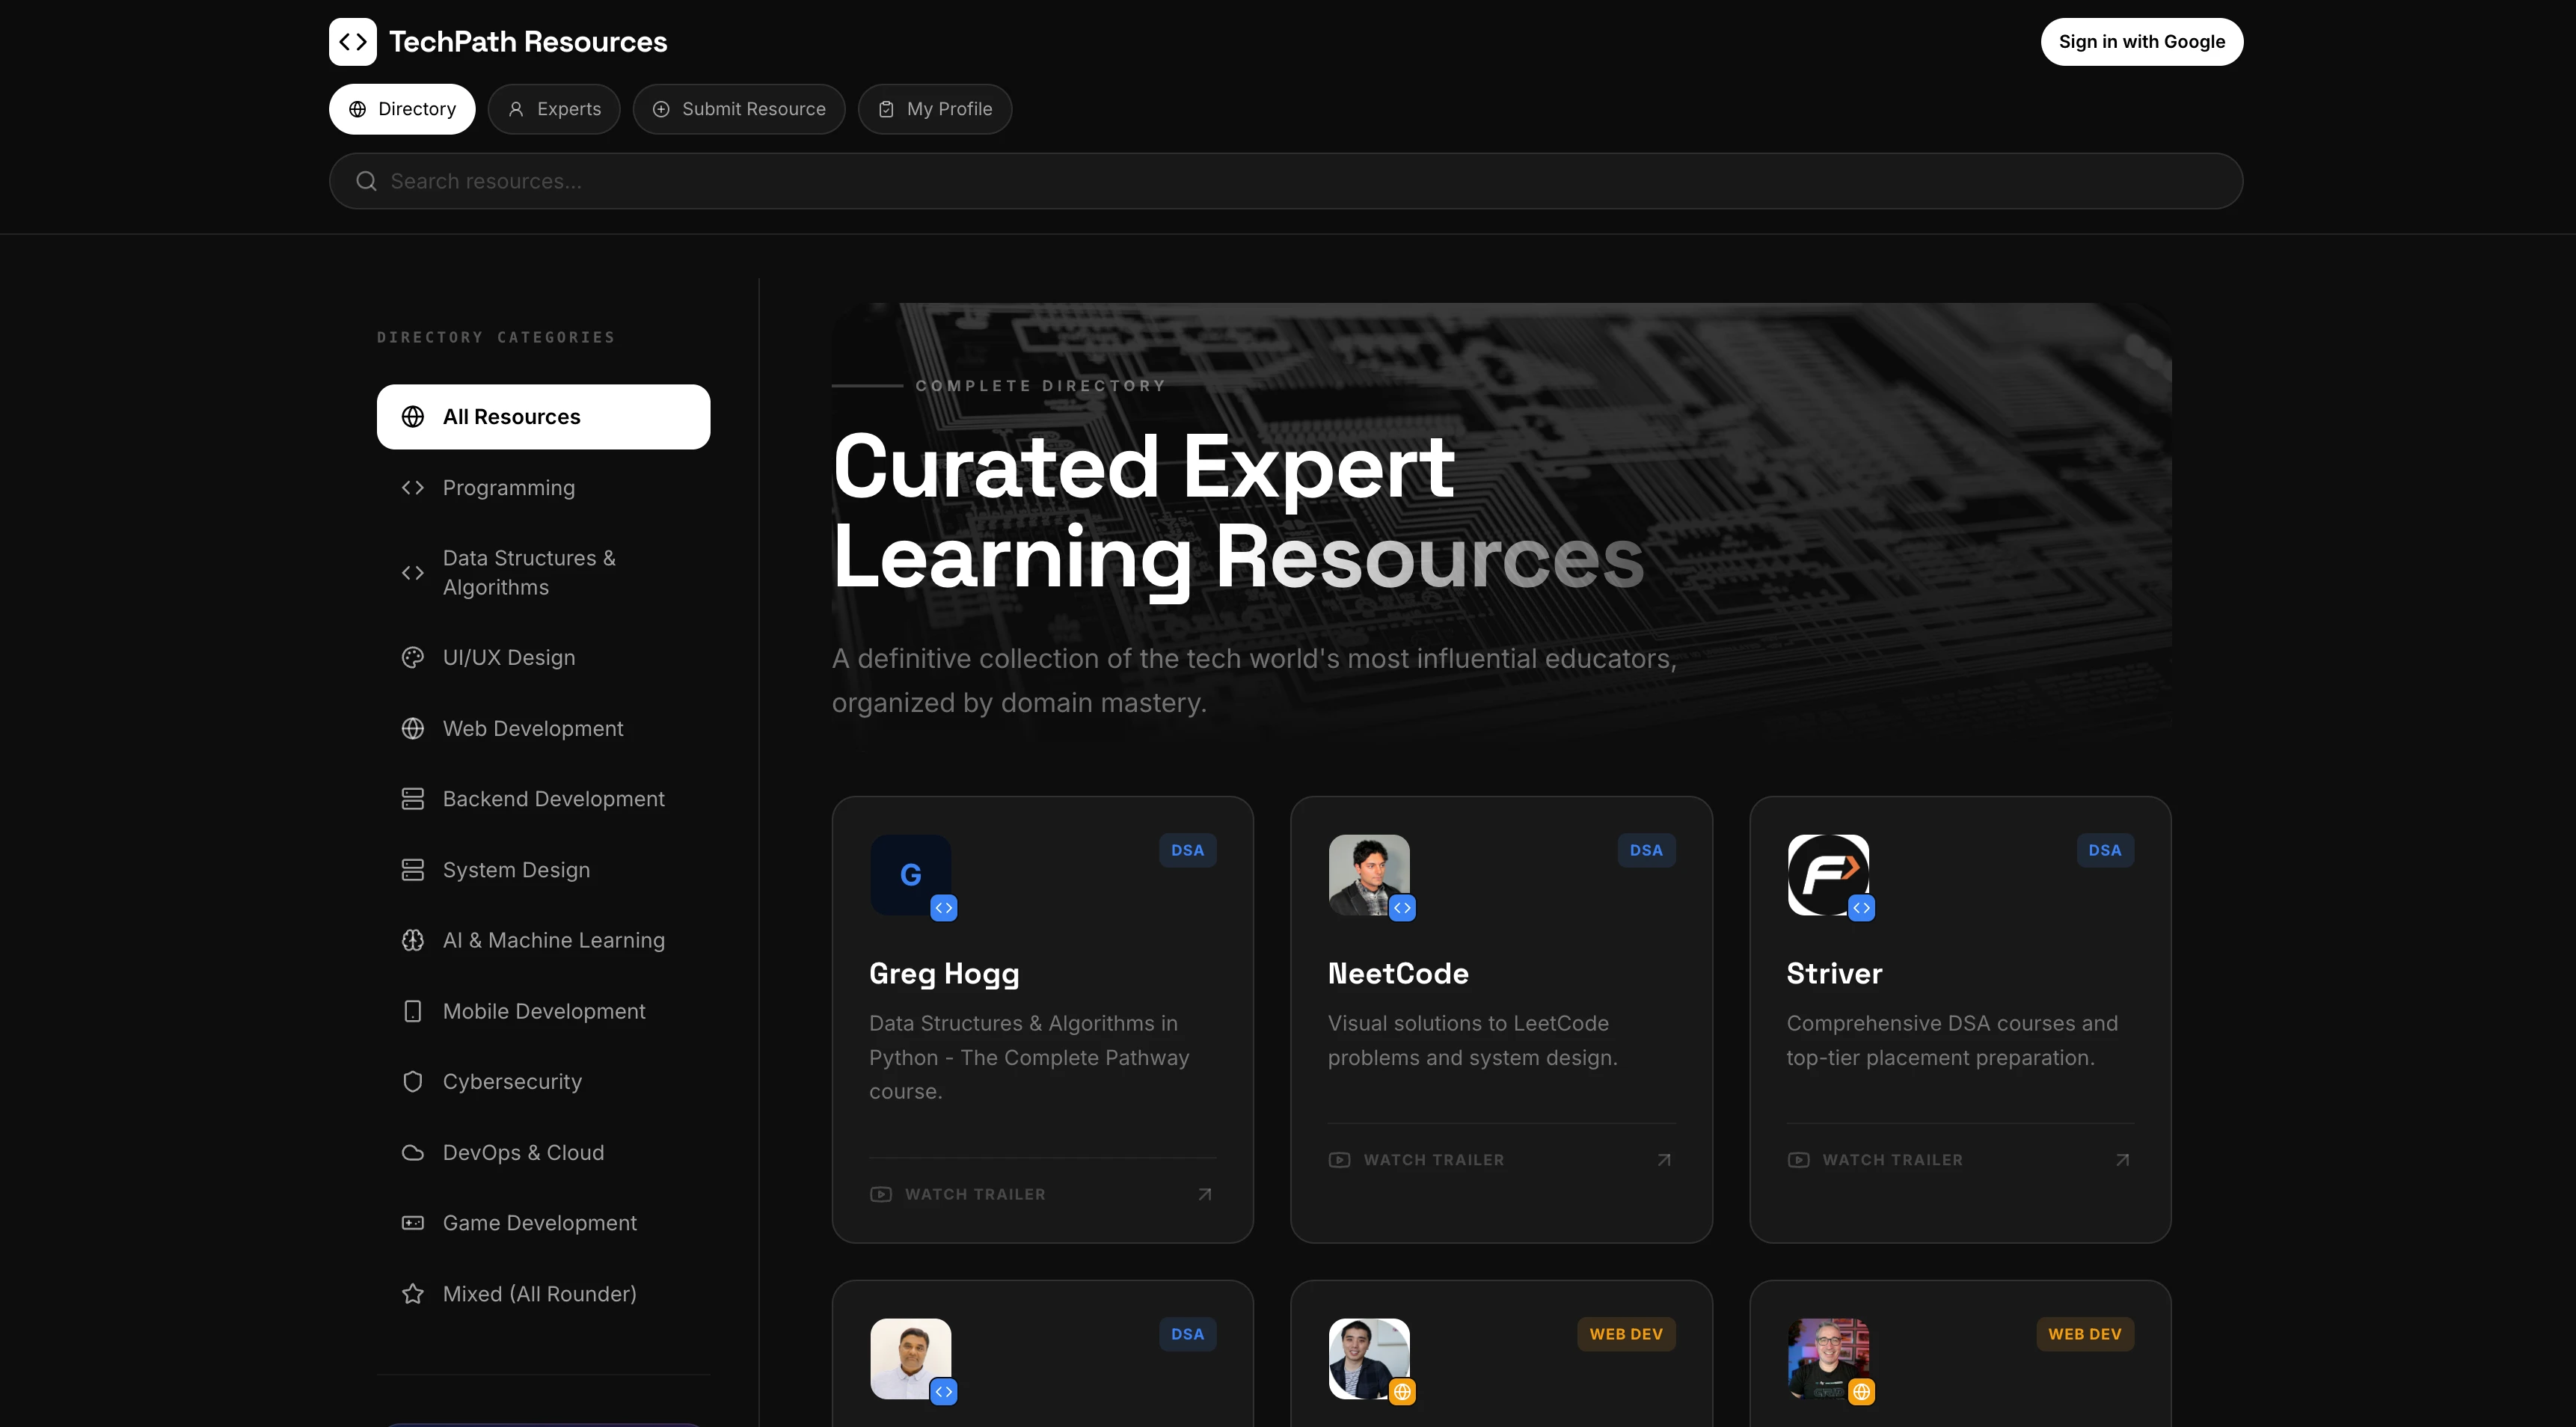Click the magnifier icon in search bar
Viewport: 2576px width, 1427px height.
pos(366,181)
